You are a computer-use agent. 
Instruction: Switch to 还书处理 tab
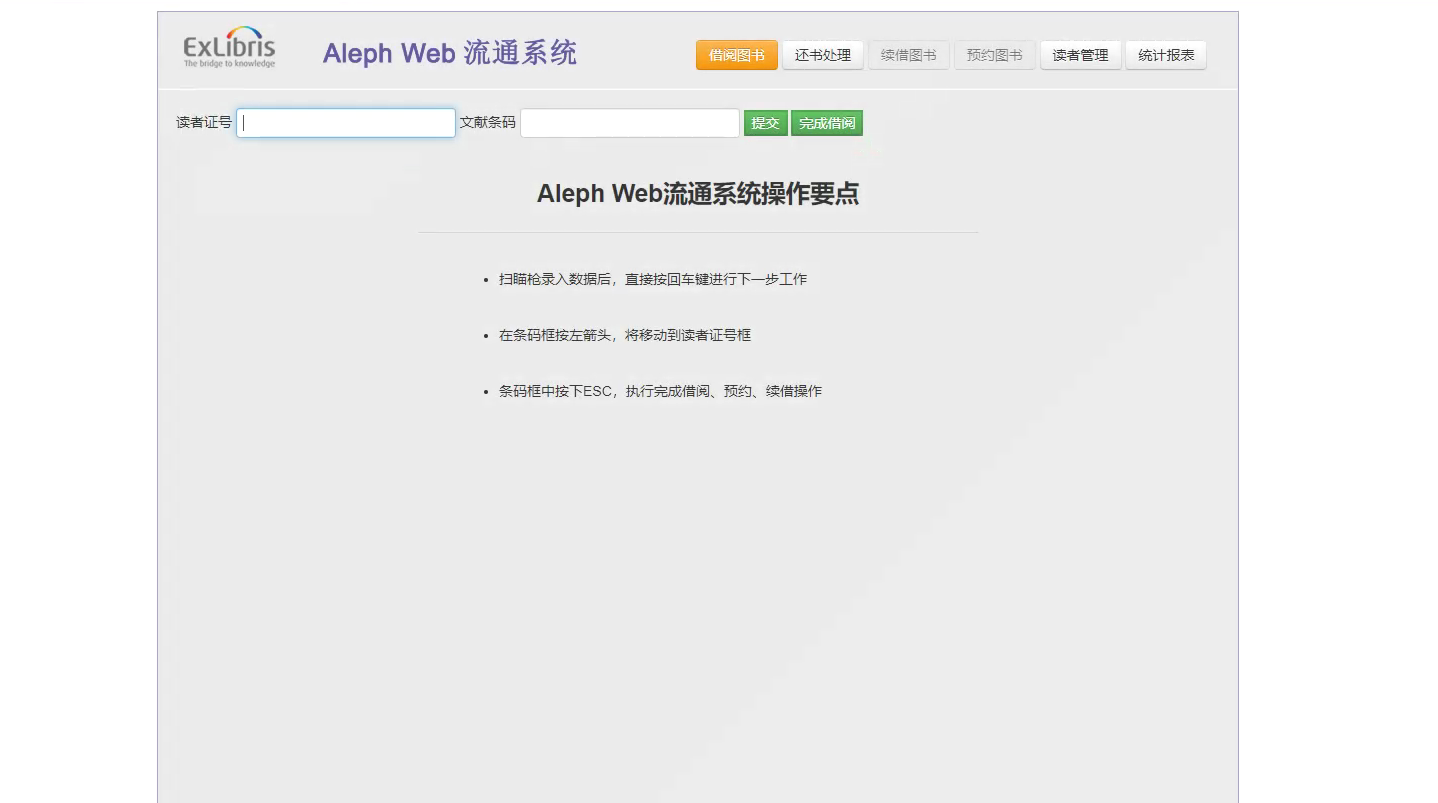[x=822, y=55]
